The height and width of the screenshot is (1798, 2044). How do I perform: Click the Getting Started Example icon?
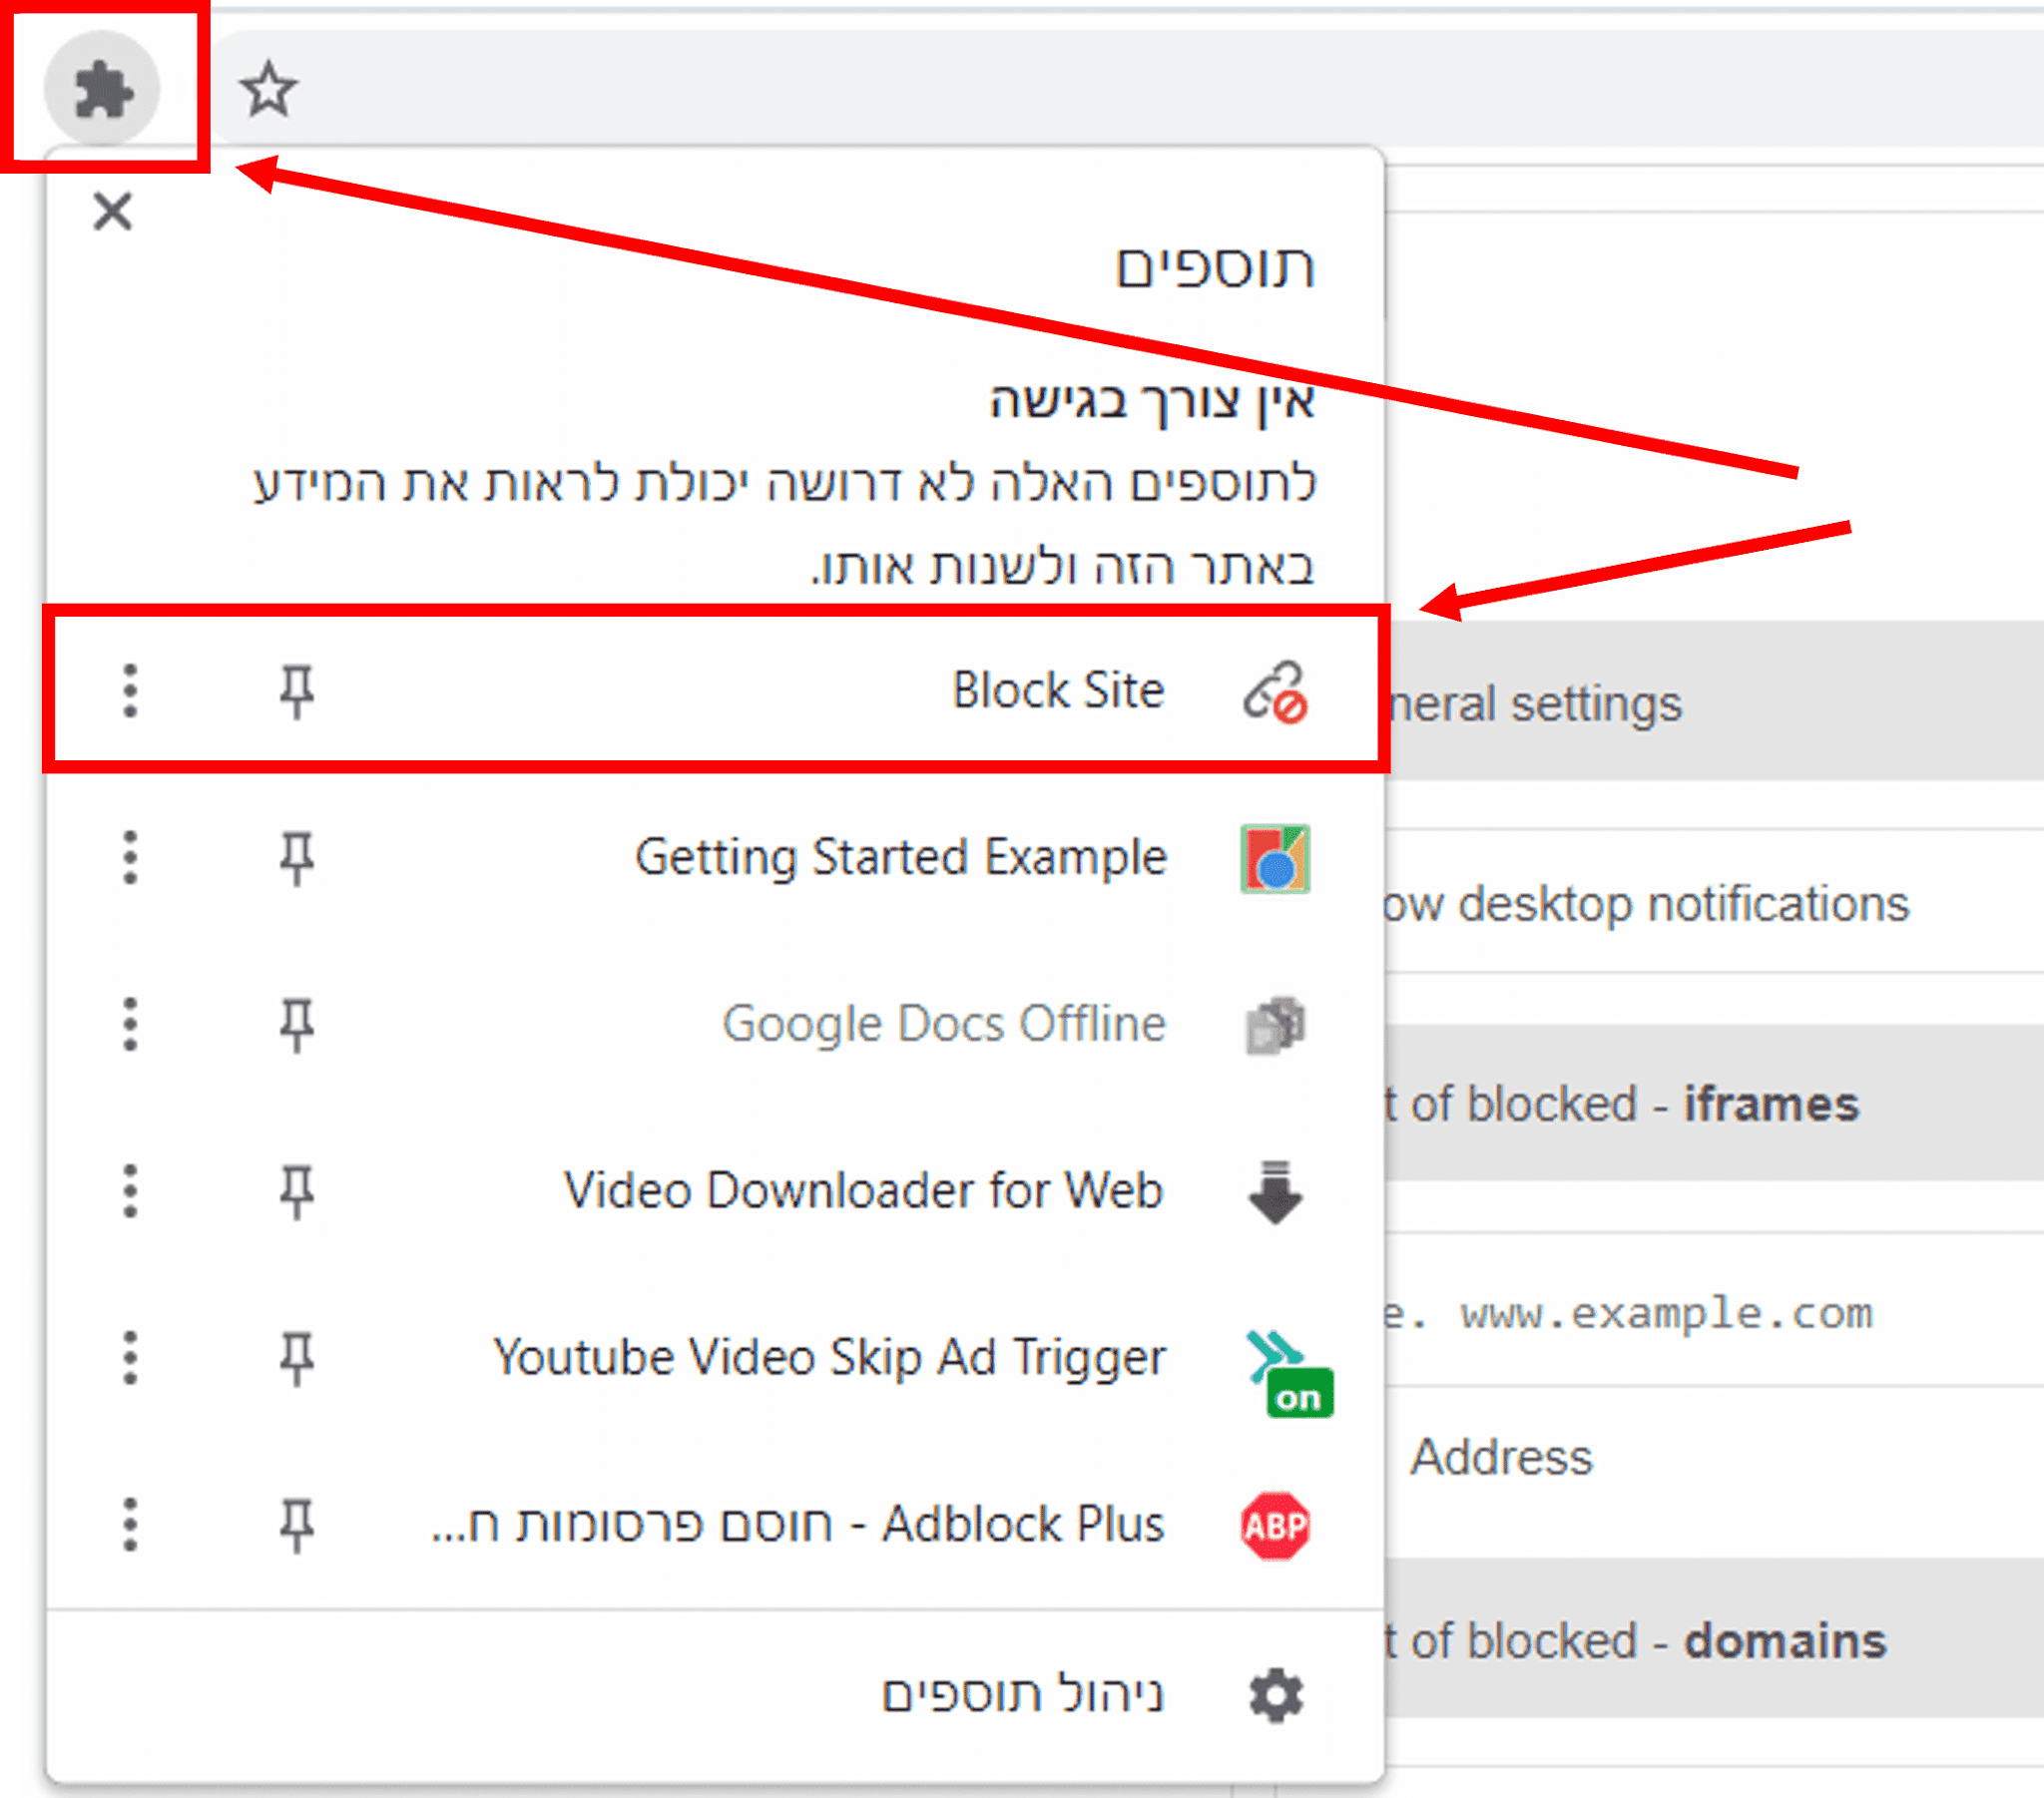click(1275, 859)
